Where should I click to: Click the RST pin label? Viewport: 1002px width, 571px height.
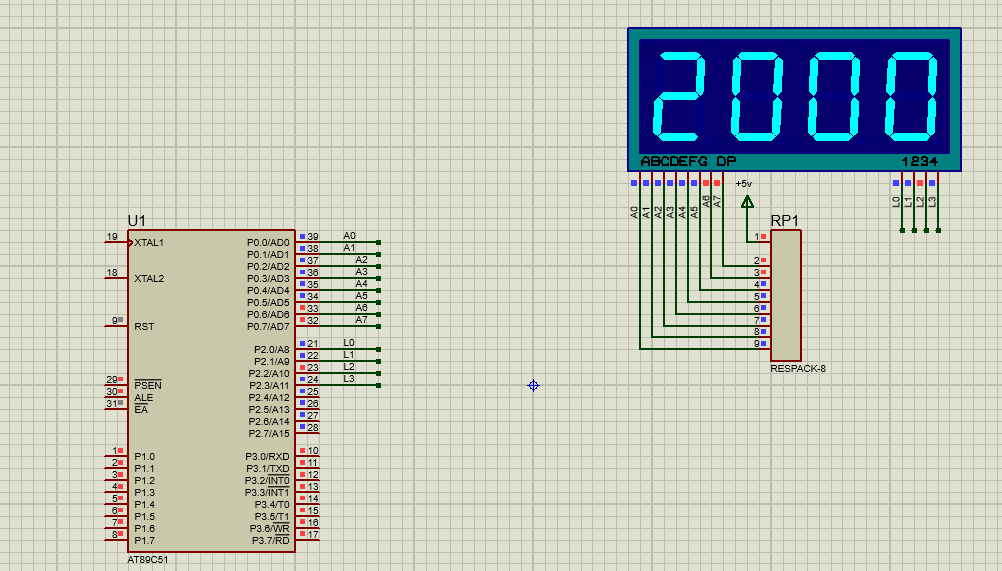tap(144, 326)
